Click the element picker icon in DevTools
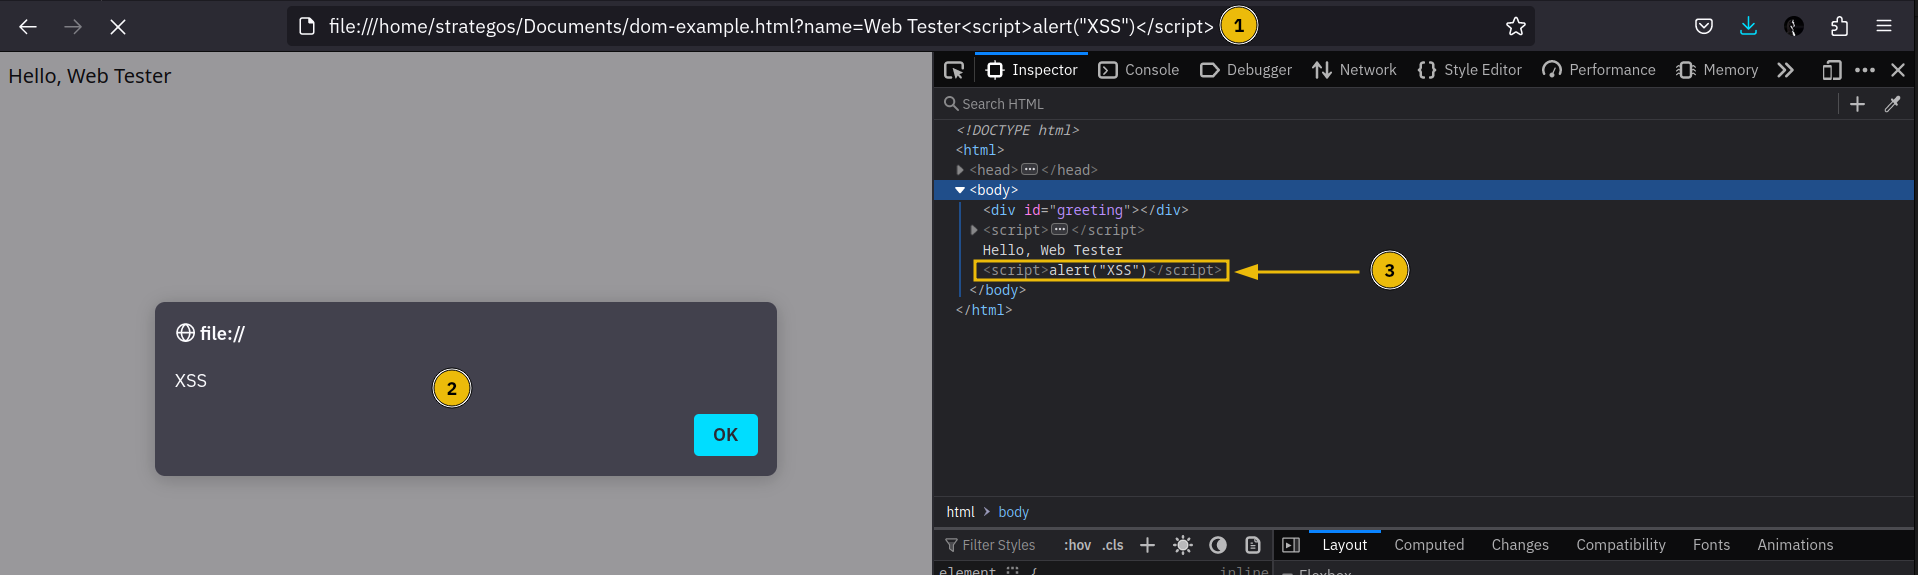 click(954, 70)
